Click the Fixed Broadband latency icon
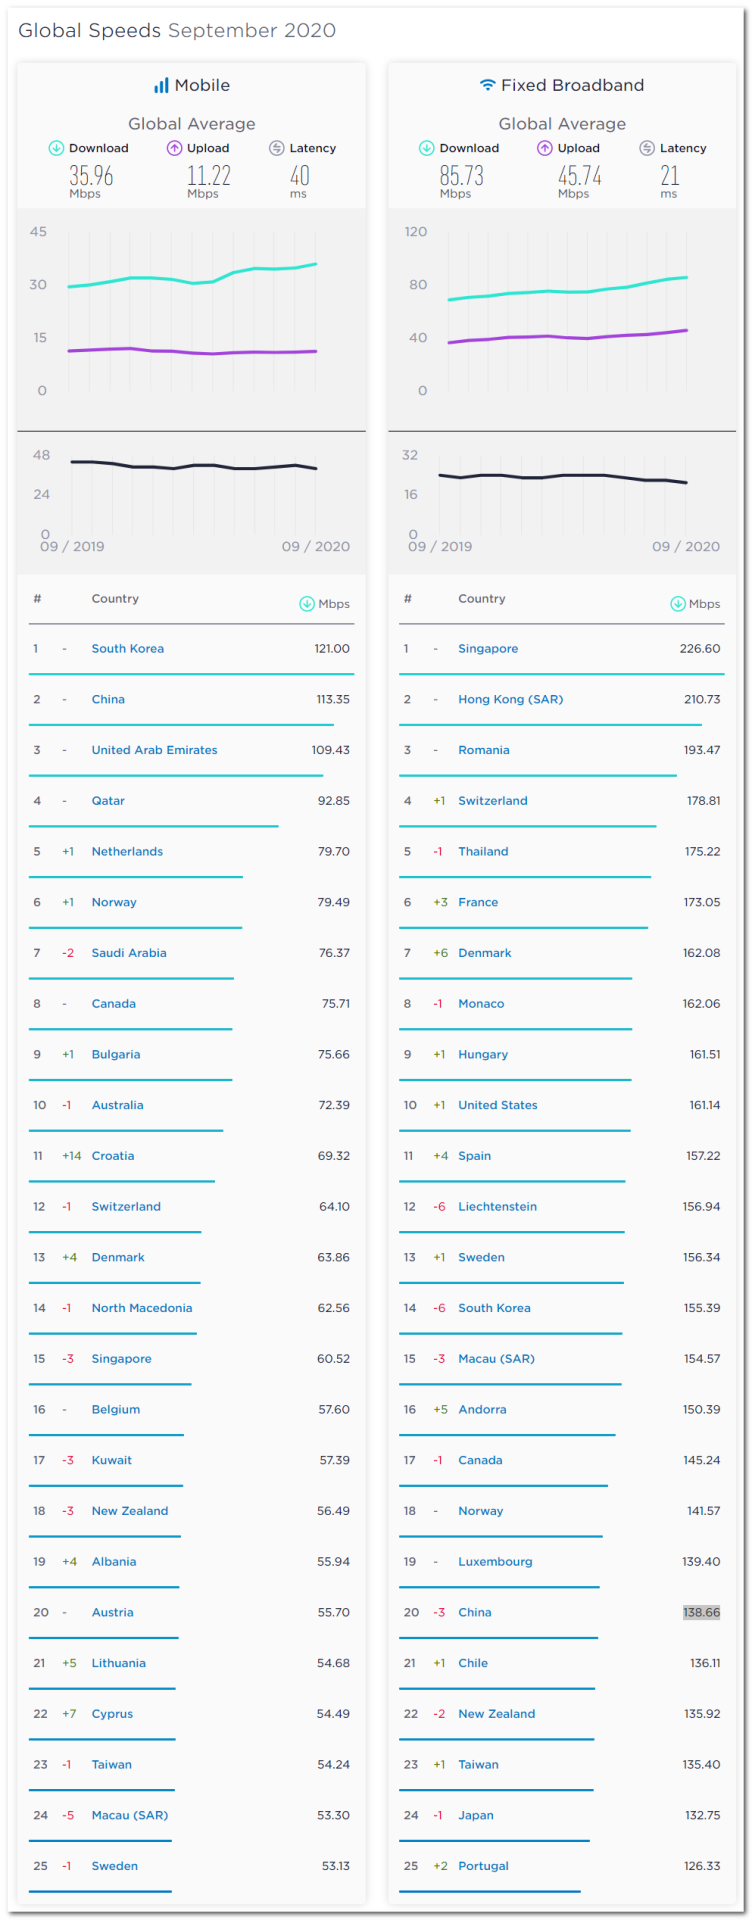 (x=647, y=148)
